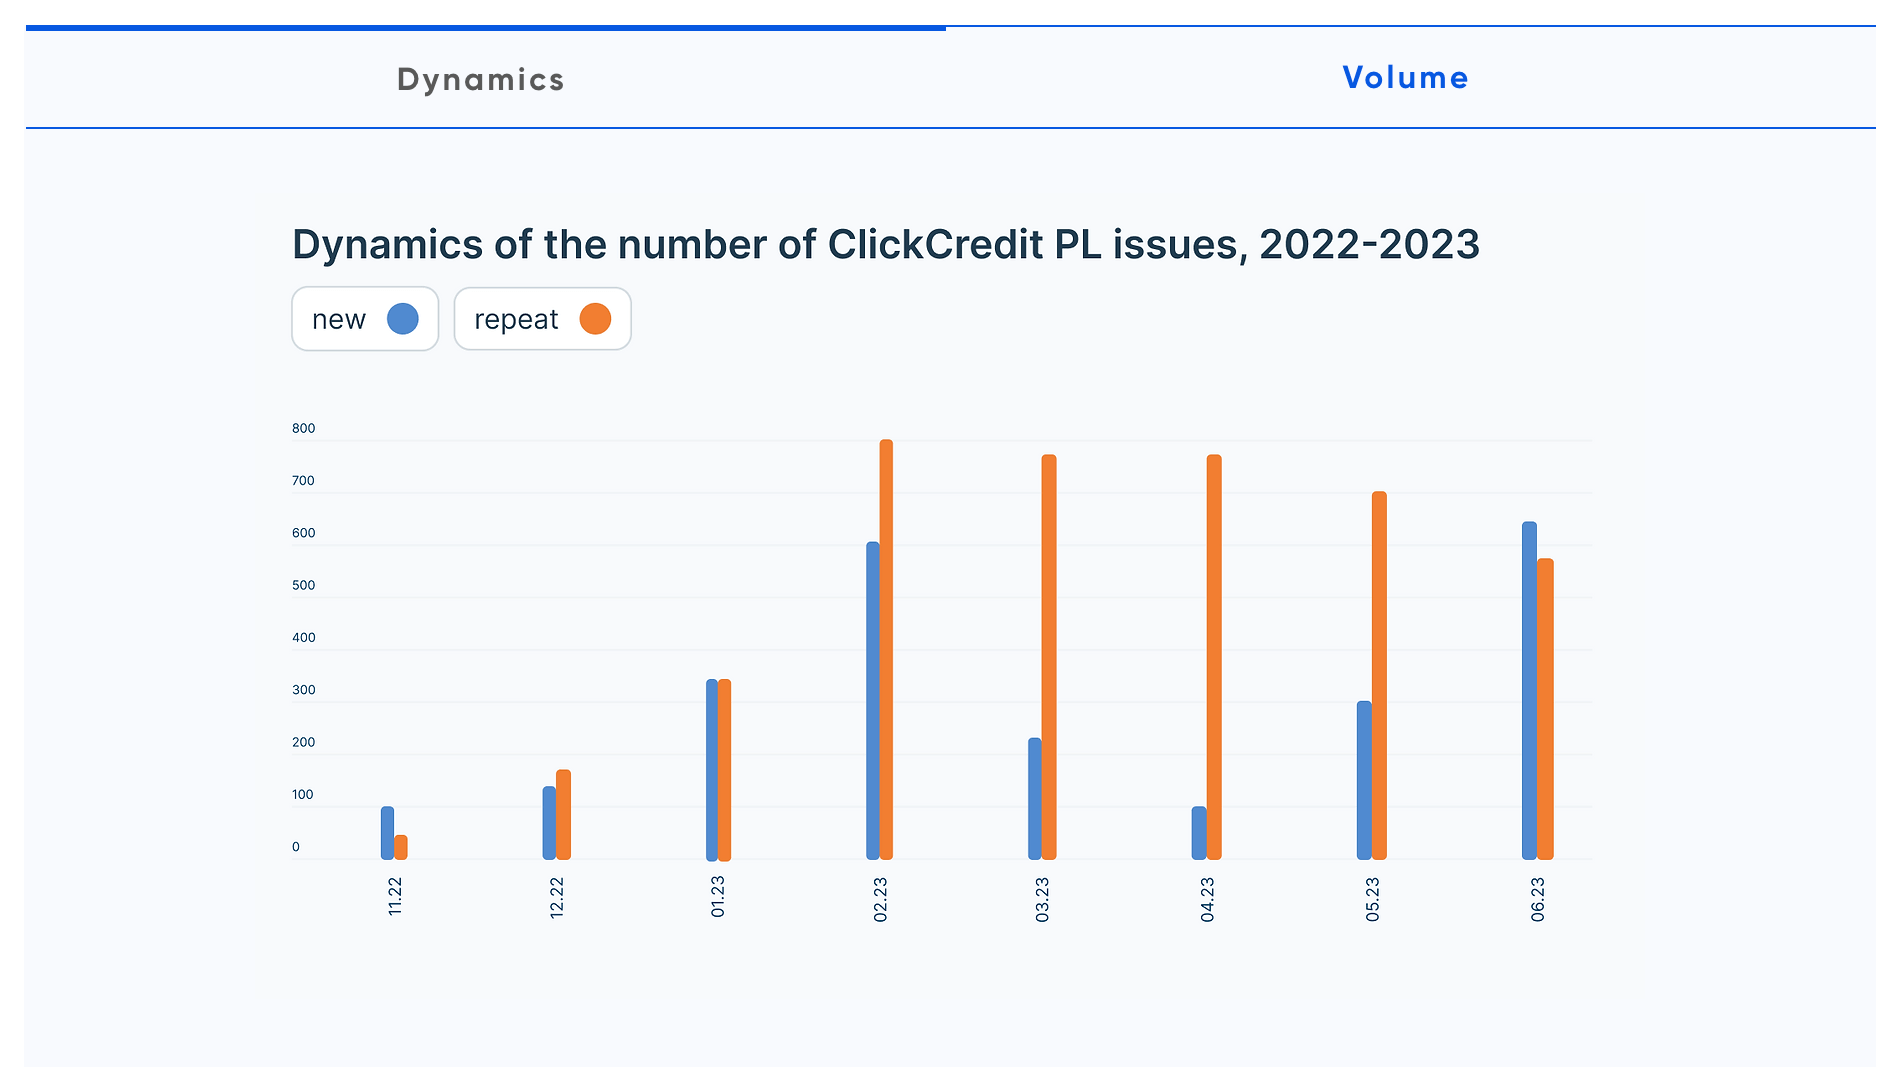Click the y-axis value 600
The image size is (1886, 1080).
click(x=303, y=533)
